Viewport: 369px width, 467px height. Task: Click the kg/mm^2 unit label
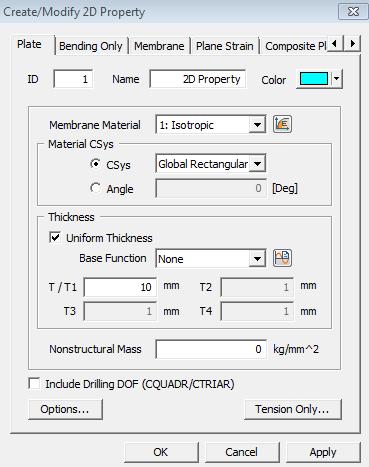[296, 349]
